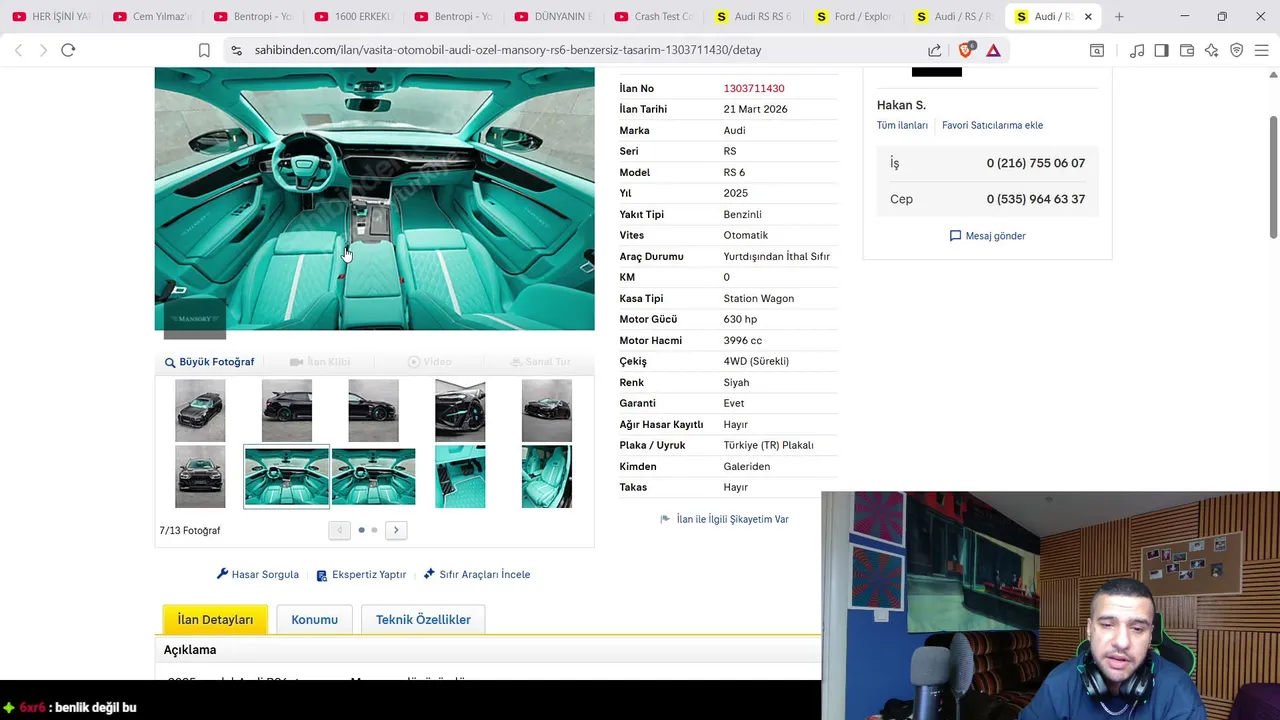Open the music playlist icon
This screenshot has height=720, width=1280.
coord(1137,50)
